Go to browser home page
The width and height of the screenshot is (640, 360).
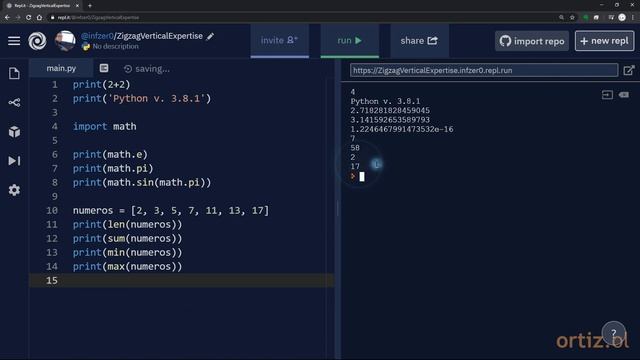point(39,18)
